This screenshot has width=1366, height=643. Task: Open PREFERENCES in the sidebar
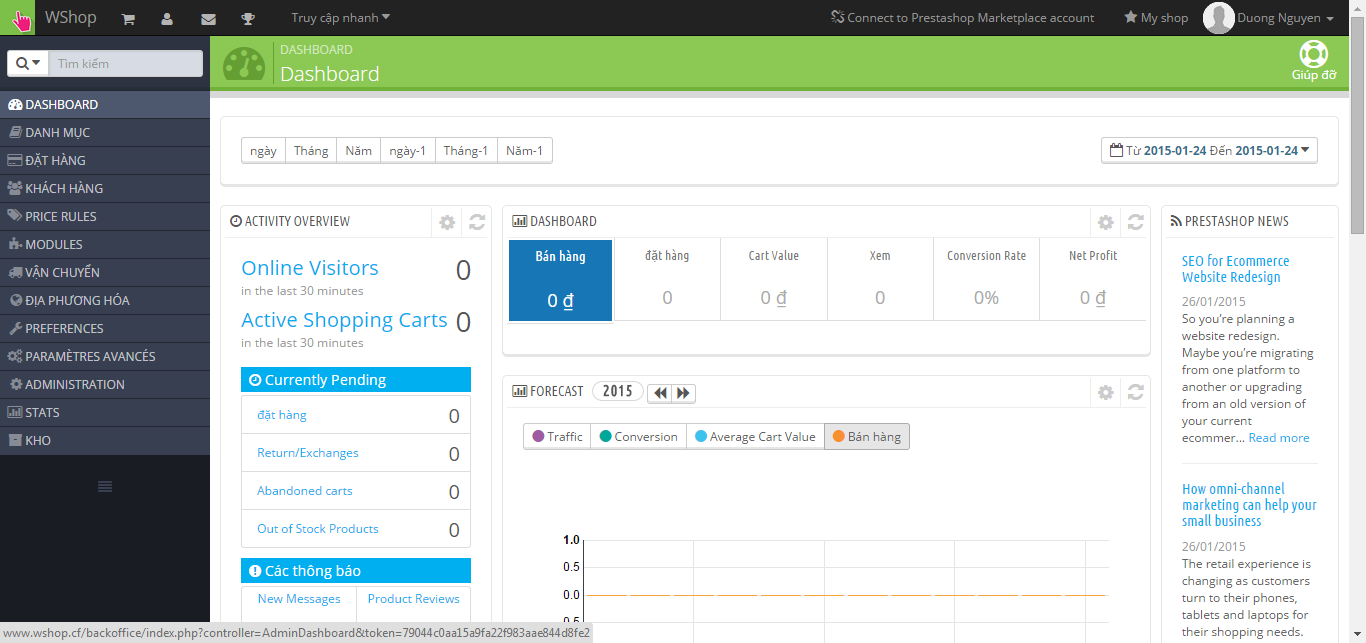[105, 328]
